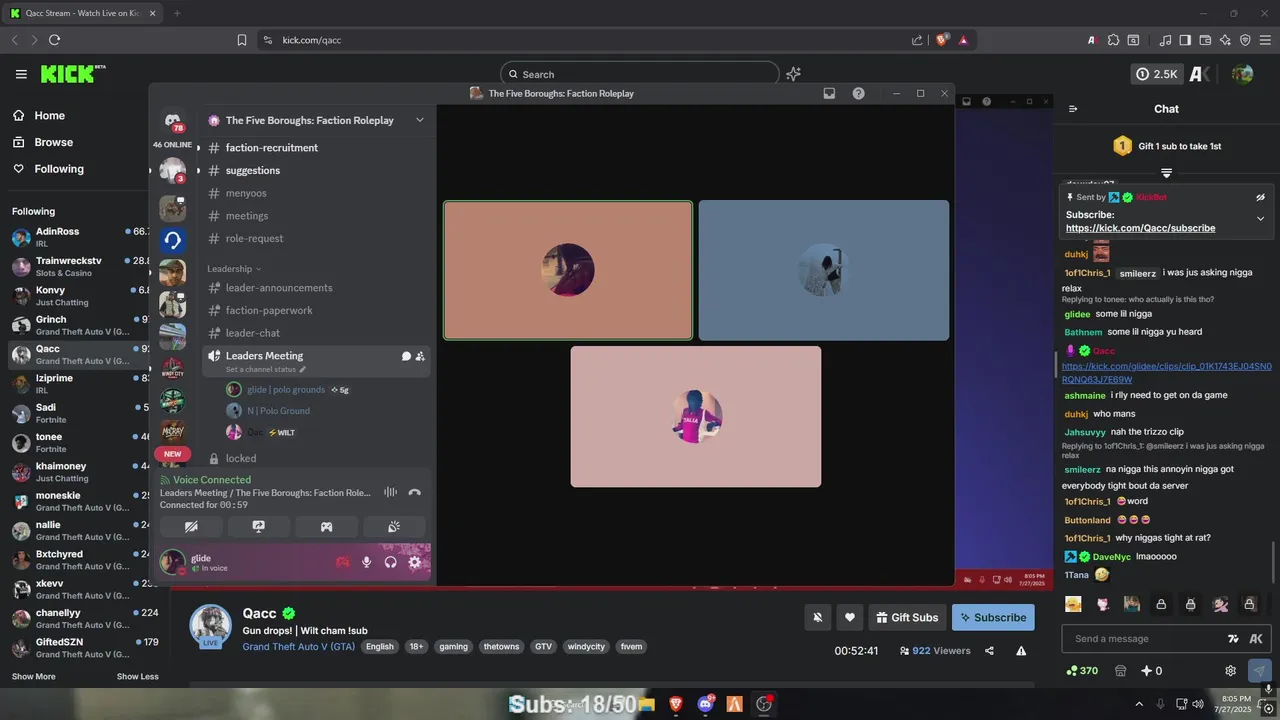
Task: Click Show More in Following list
Action: coord(34,677)
